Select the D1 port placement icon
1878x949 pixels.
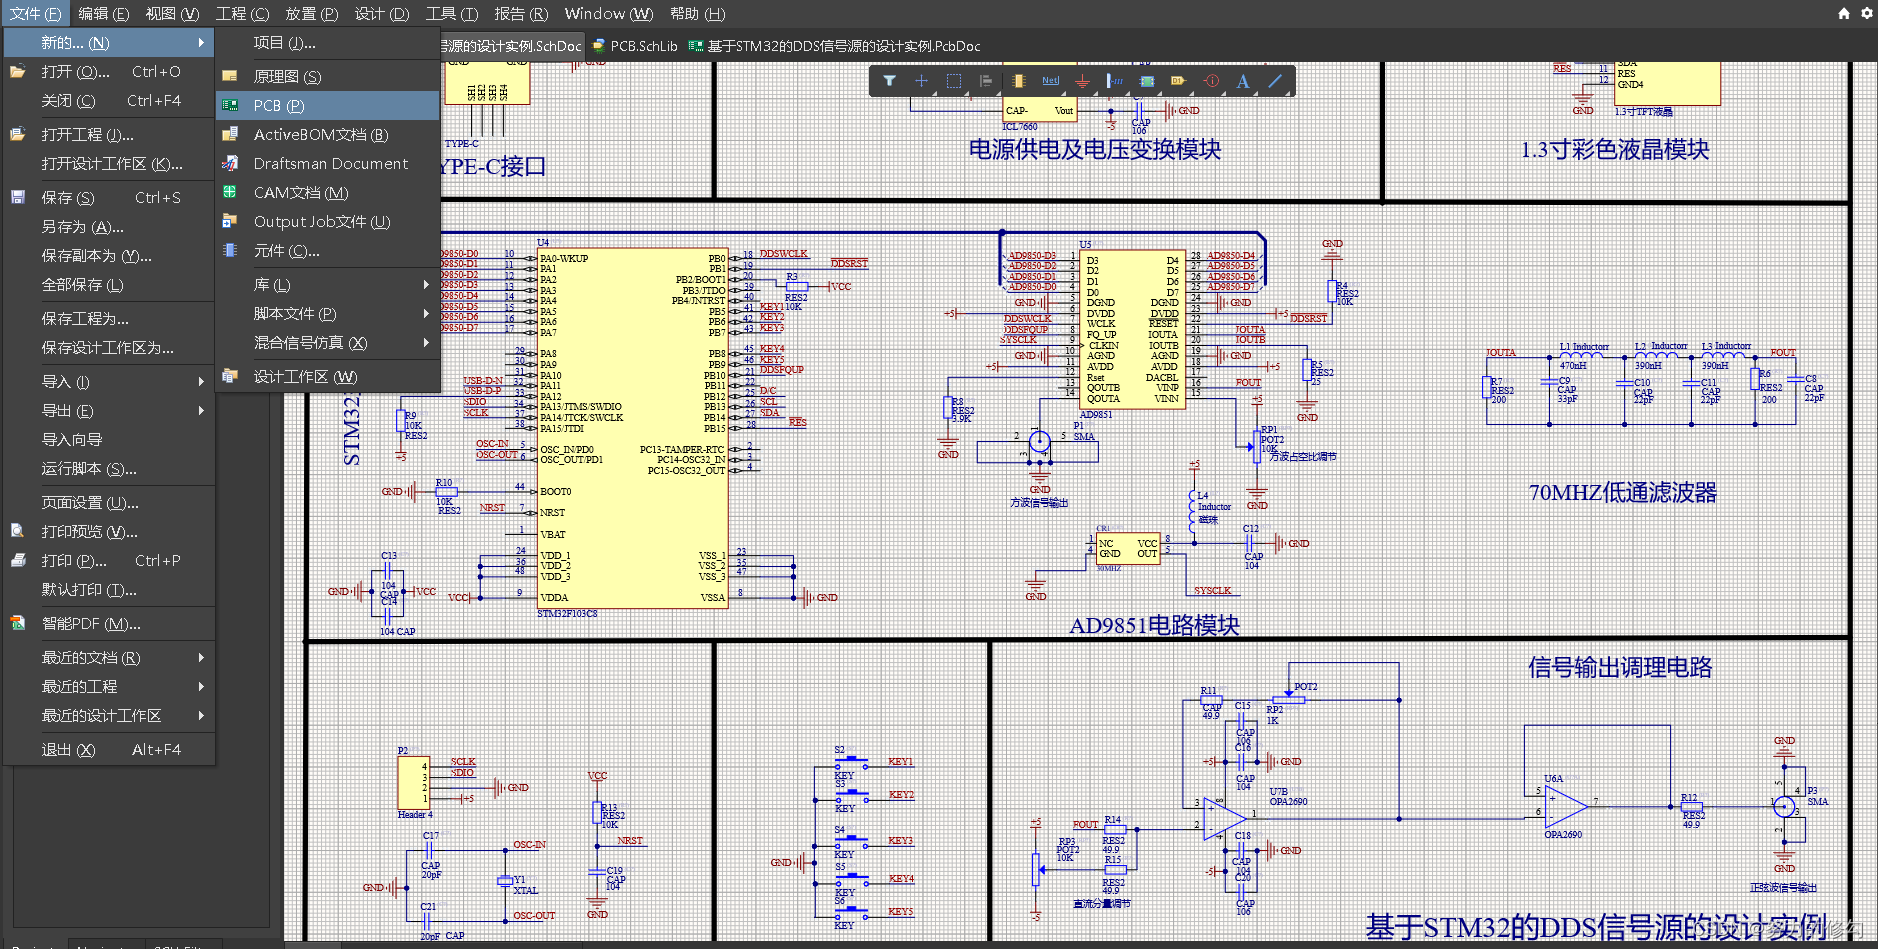click(x=1178, y=81)
